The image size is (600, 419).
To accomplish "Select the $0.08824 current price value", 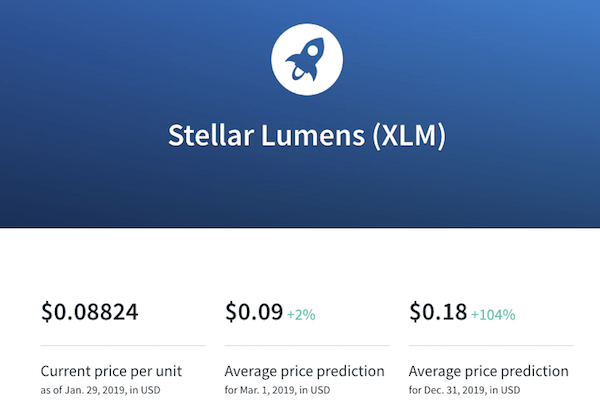I will (x=90, y=311).
